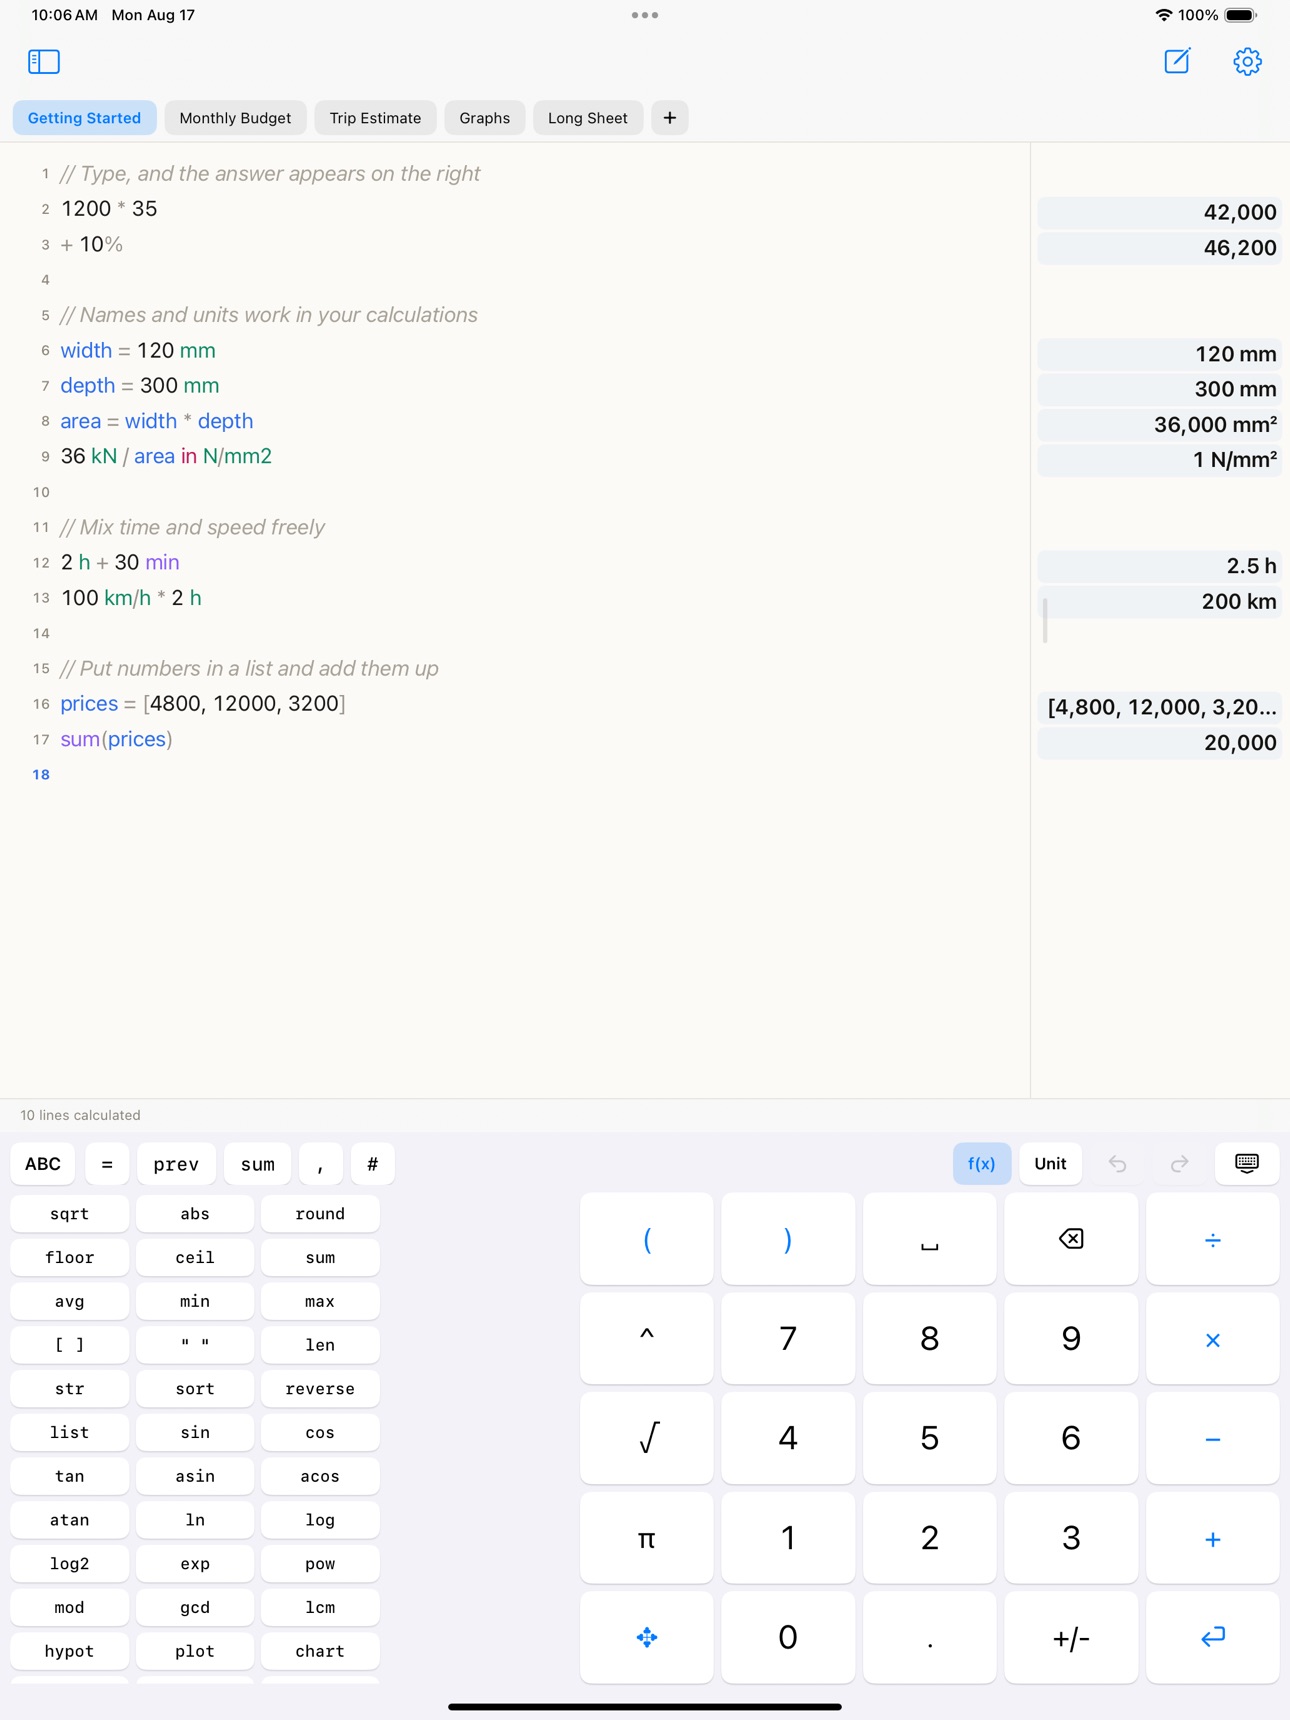Open settings gear icon
This screenshot has height=1720, width=1290.
pyautogui.click(x=1247, y=62)
